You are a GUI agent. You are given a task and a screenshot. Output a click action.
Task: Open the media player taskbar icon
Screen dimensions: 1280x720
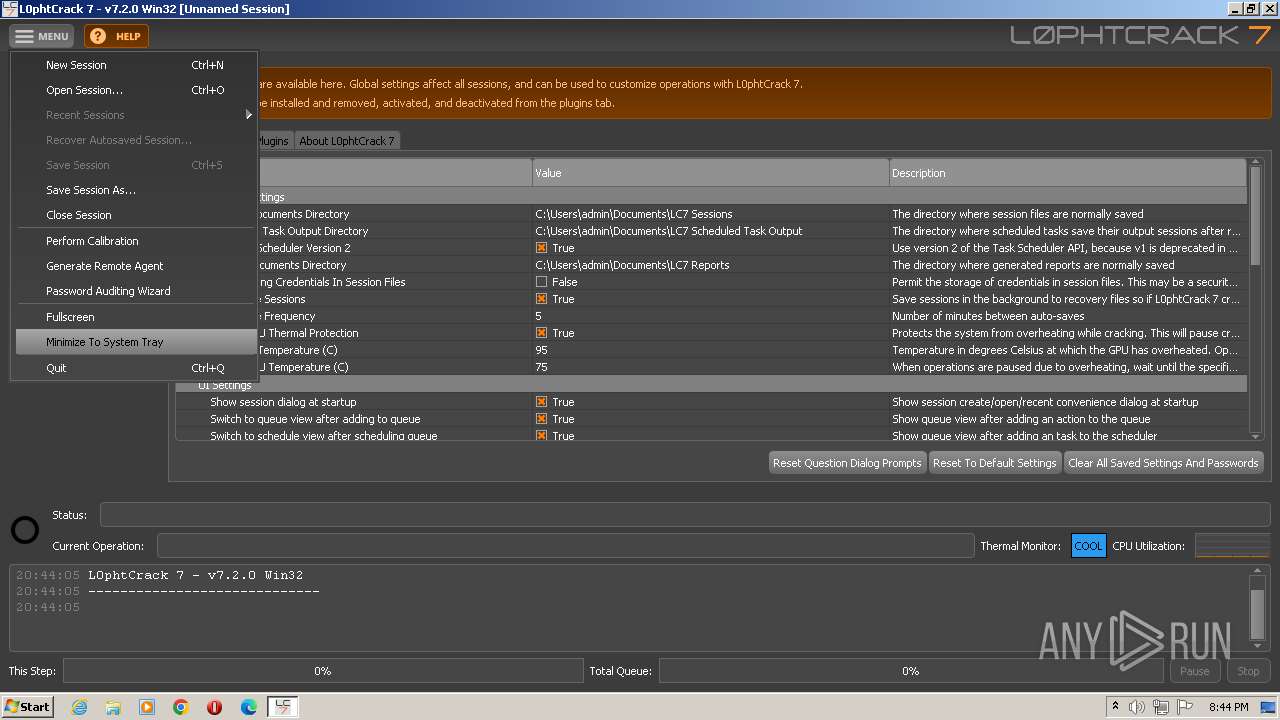(x=147, y=707)
